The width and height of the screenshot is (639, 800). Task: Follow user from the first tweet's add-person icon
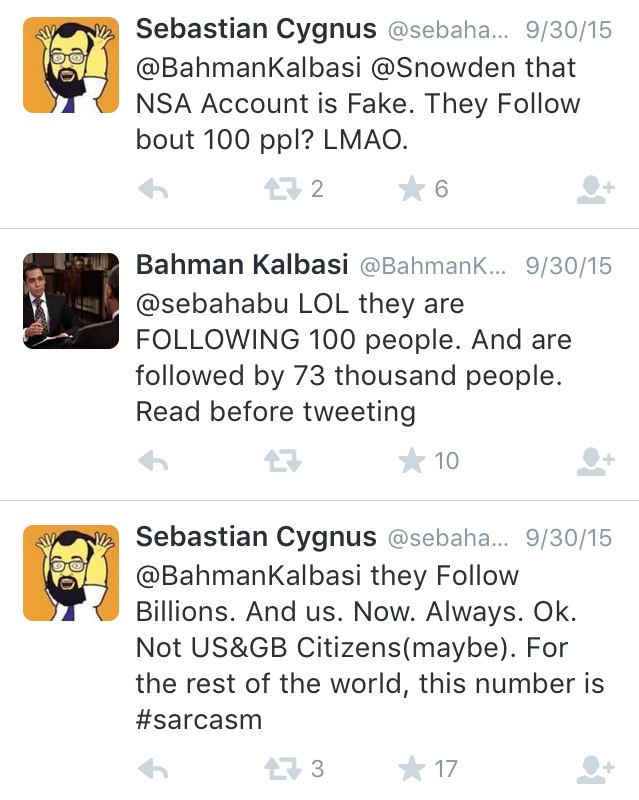595,190
